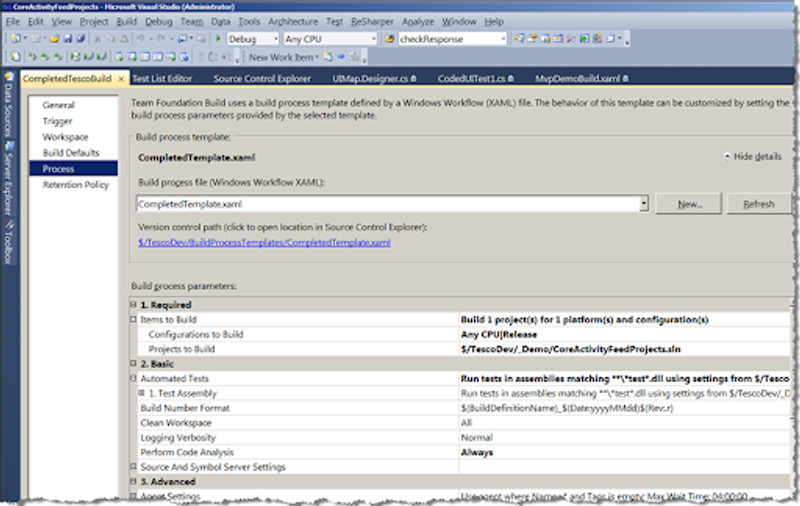
Task: Click document icon right of New Work Item
Action: click(328, 57)
